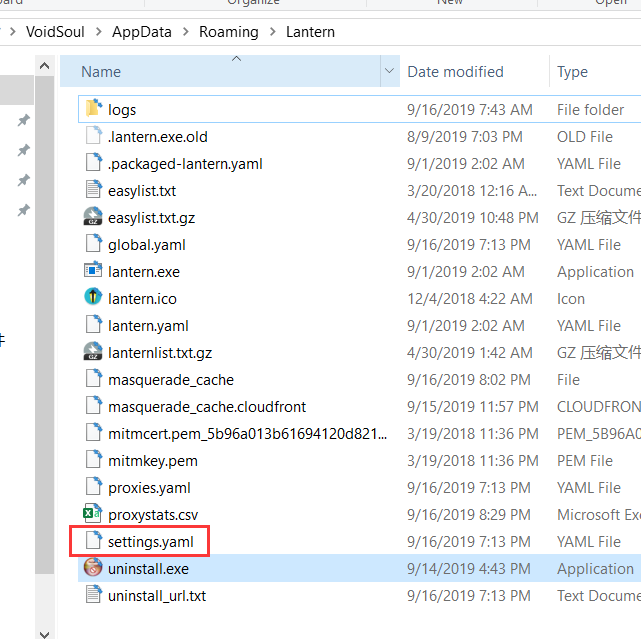641x639 pixels.
Task: Expand breadcrumb chevron after Roaming
Action: (273, 31)
